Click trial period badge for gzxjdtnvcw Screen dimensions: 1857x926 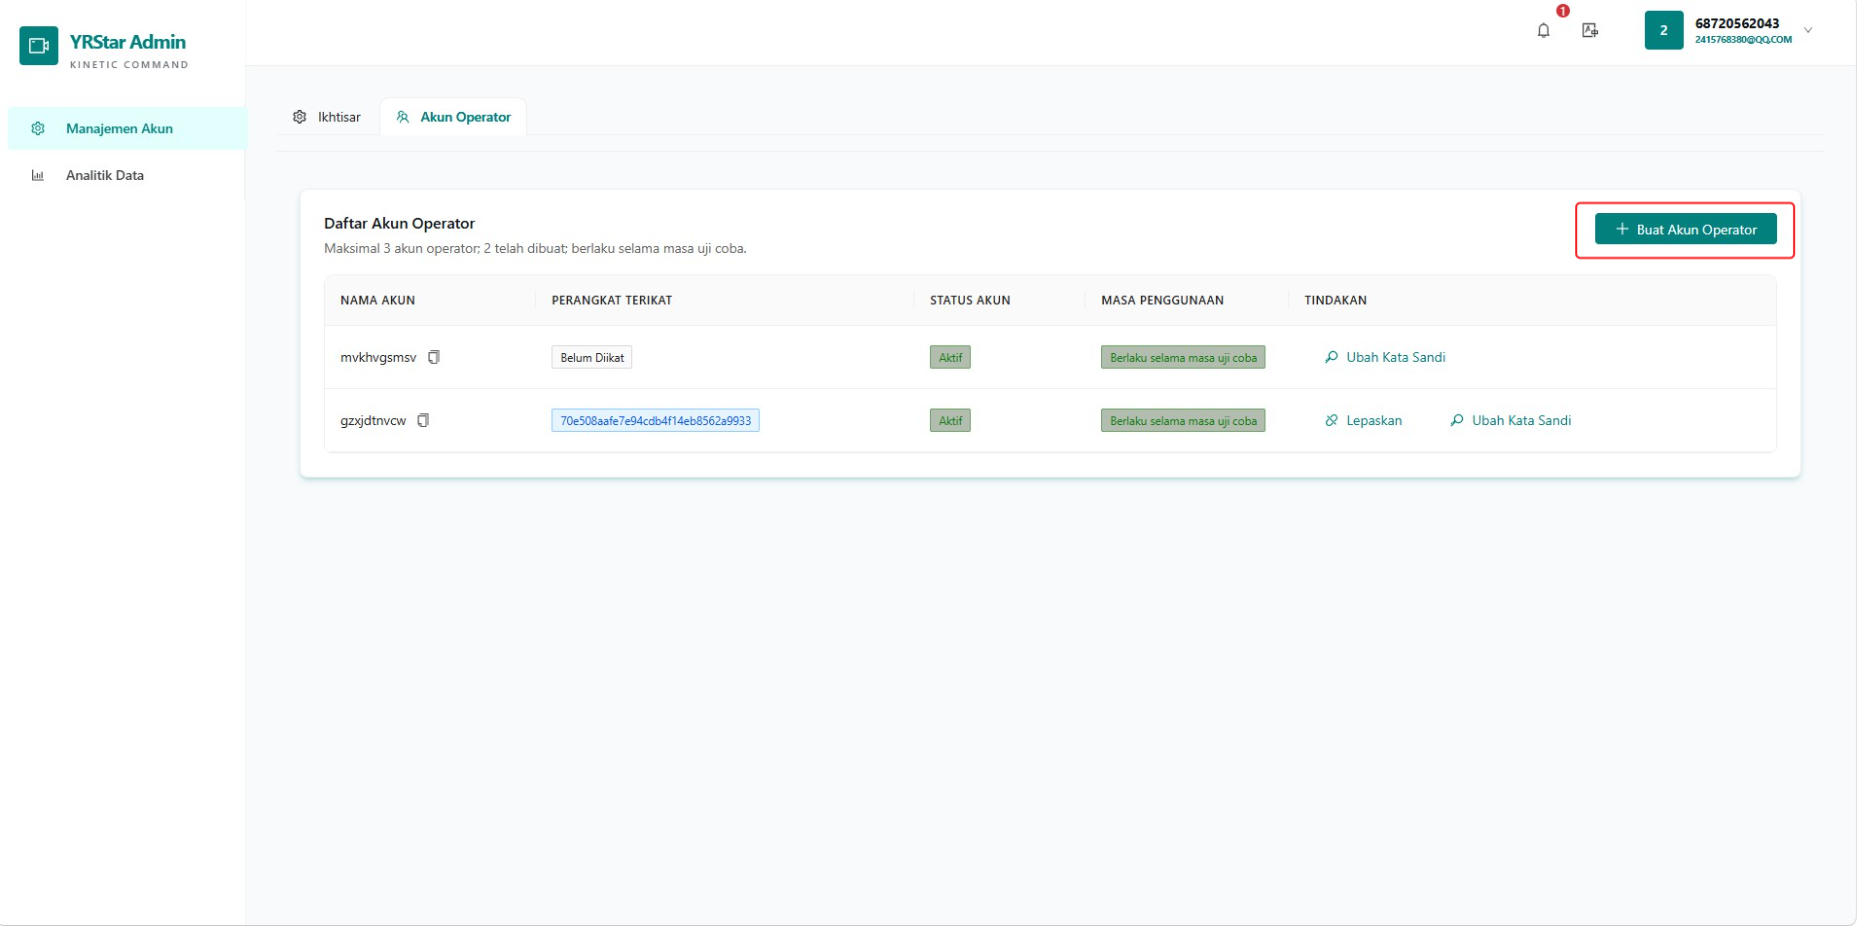[x=1183, y=420]
